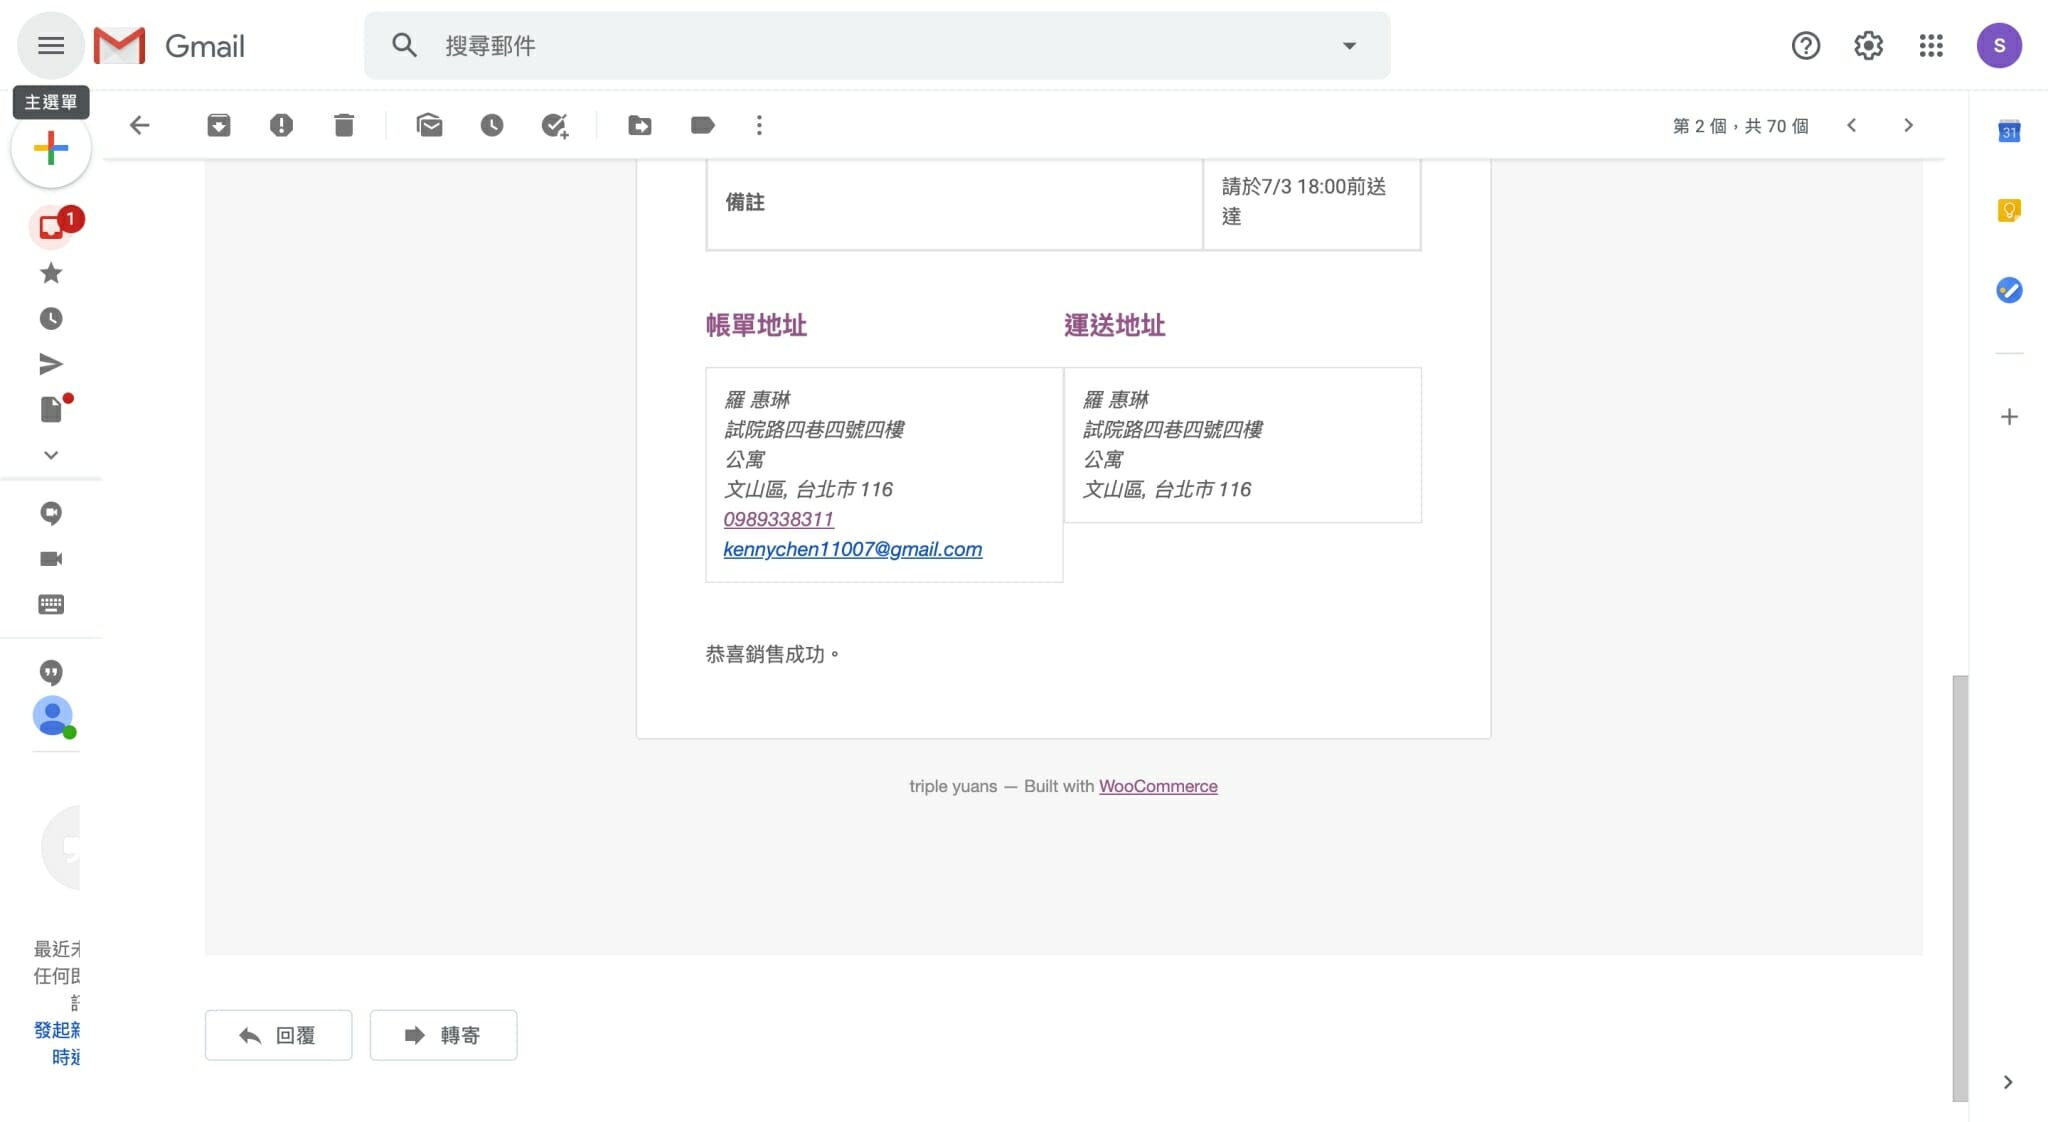Snooze this email with clock icon
Viewport: 2048px width, 1122px height.
(x=491, y=125)
